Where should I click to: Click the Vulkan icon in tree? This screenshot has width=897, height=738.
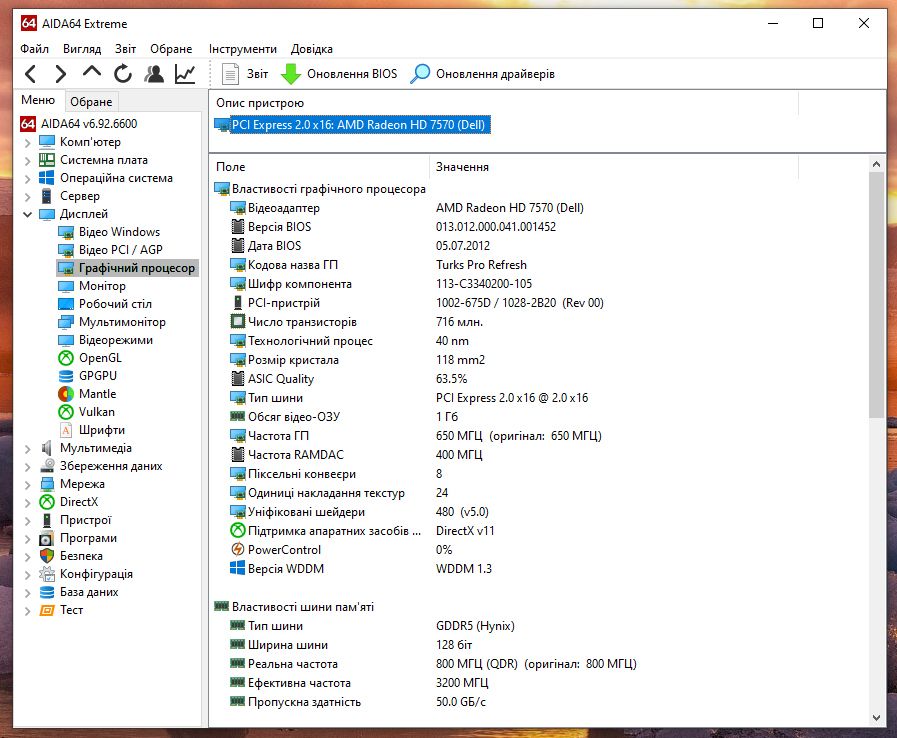[66, 412]
